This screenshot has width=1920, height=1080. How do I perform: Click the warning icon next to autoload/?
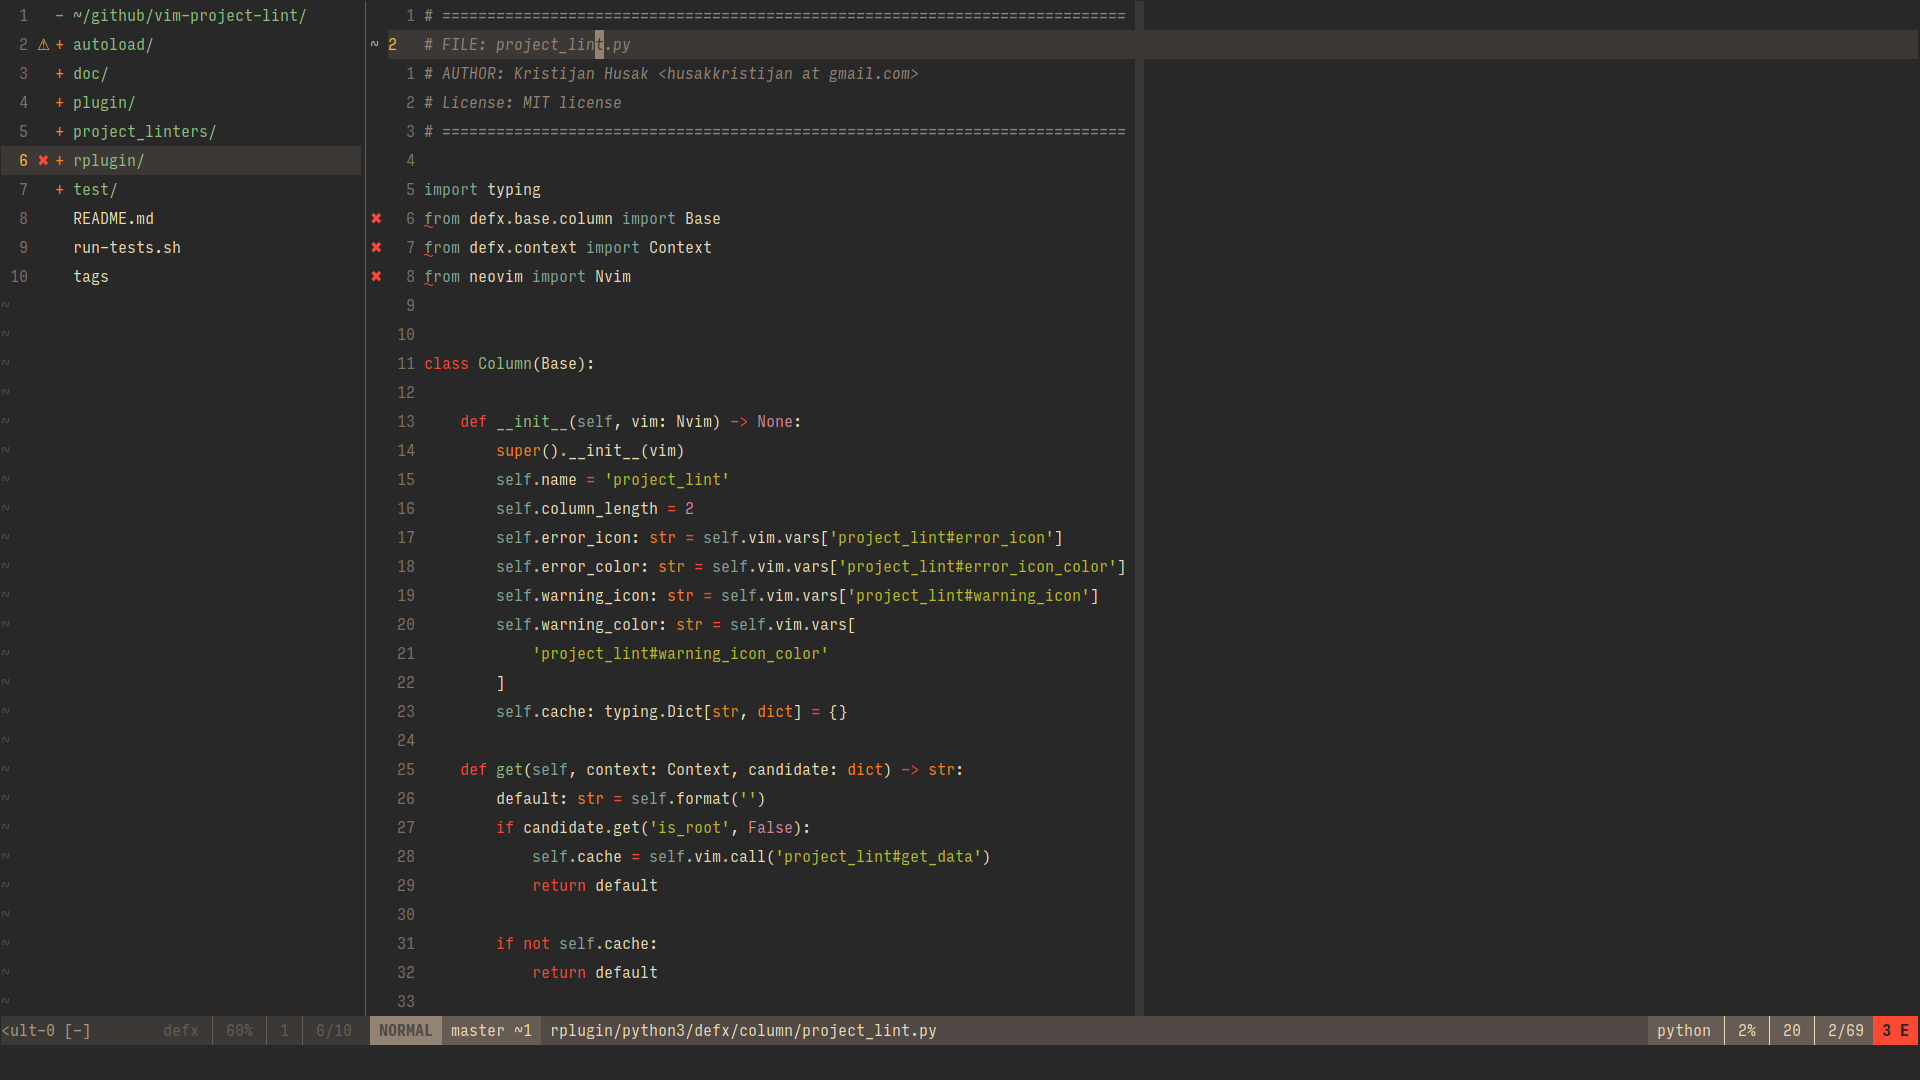43,45
